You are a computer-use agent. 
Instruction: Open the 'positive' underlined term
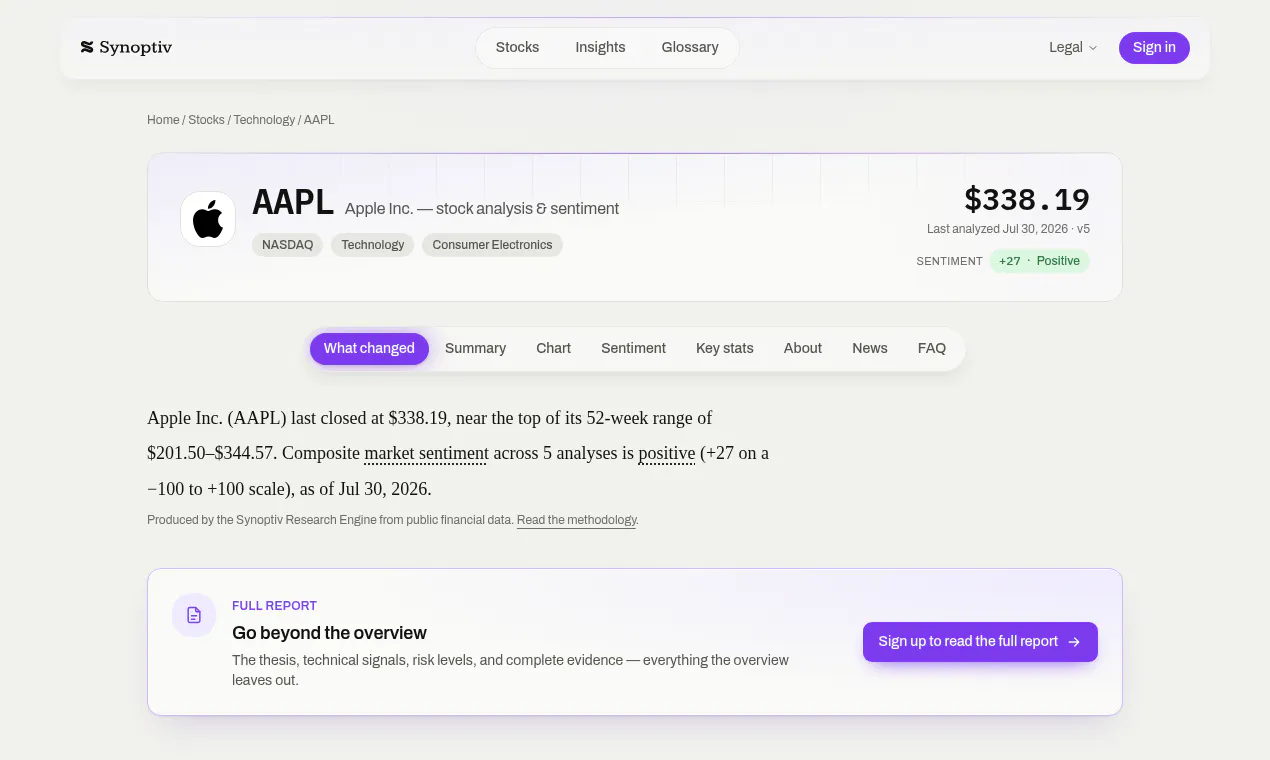[667, 453]
